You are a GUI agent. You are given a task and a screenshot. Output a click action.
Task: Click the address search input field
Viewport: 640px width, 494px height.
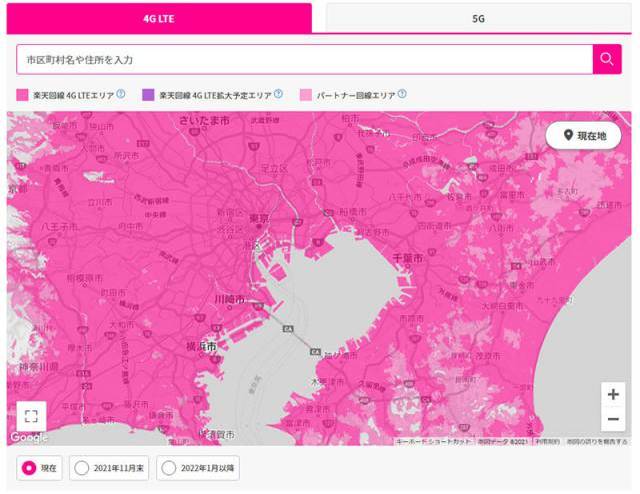pos(304,60)
